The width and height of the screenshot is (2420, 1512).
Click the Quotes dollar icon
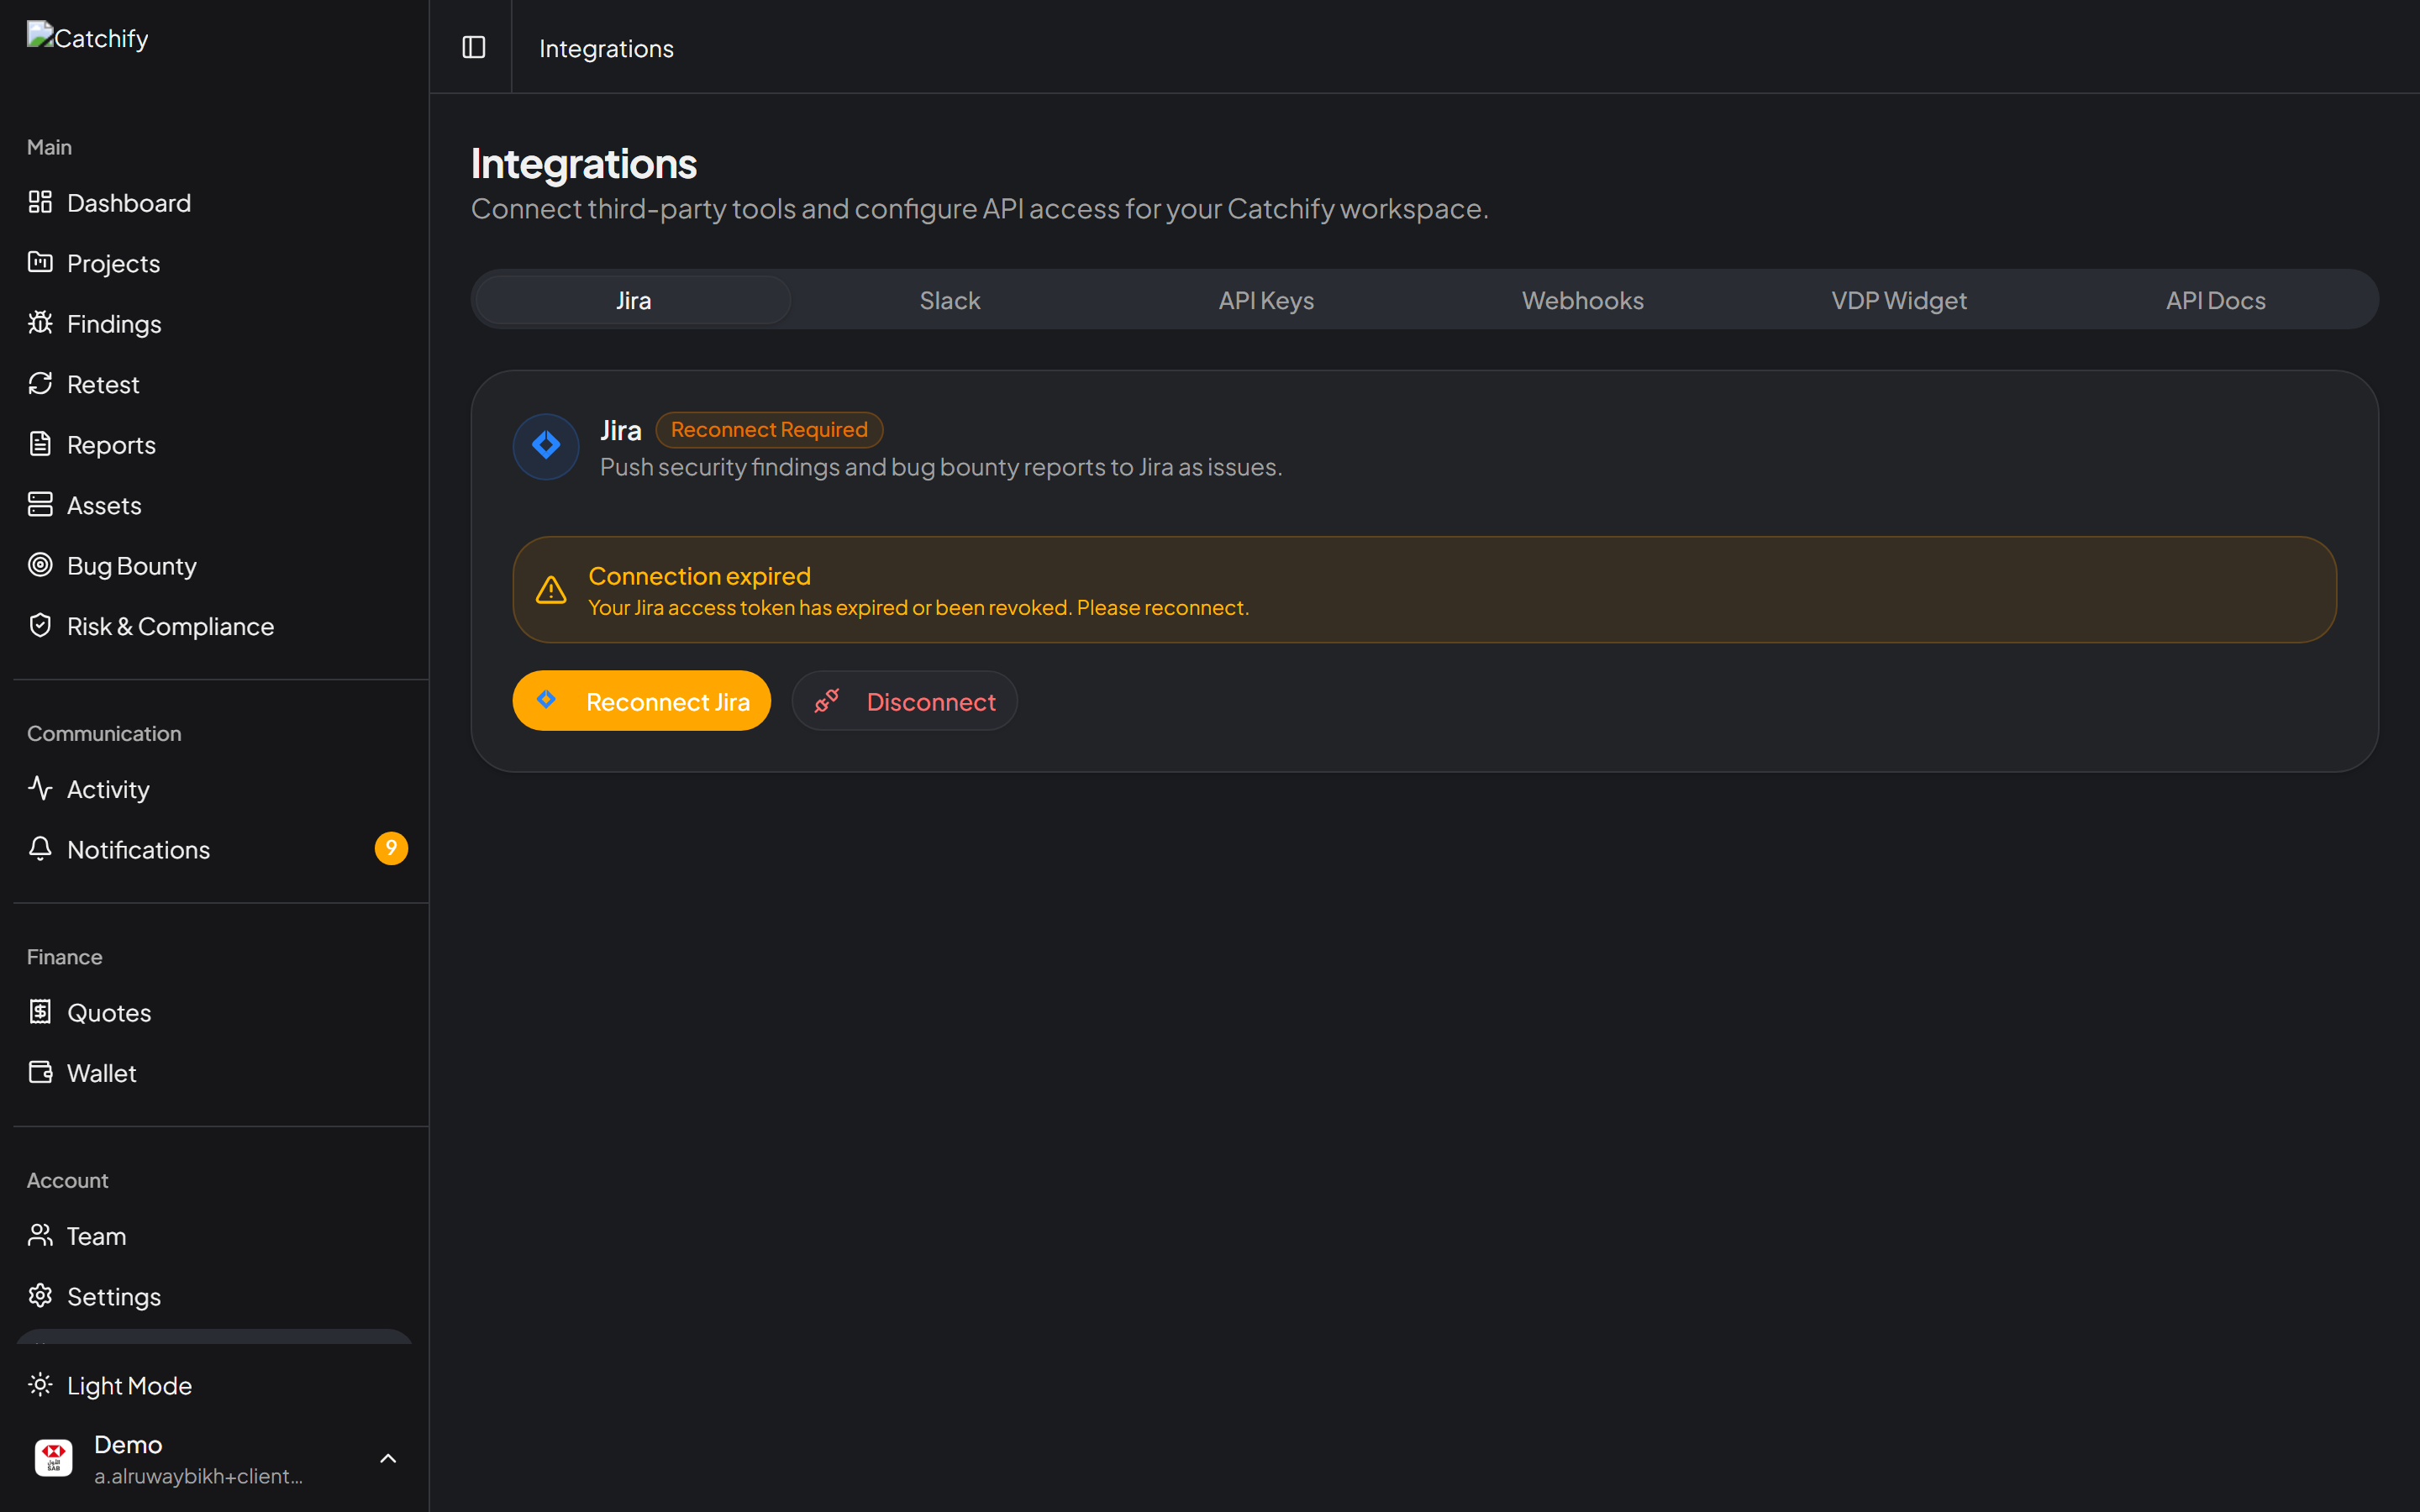coord(40,1011)
